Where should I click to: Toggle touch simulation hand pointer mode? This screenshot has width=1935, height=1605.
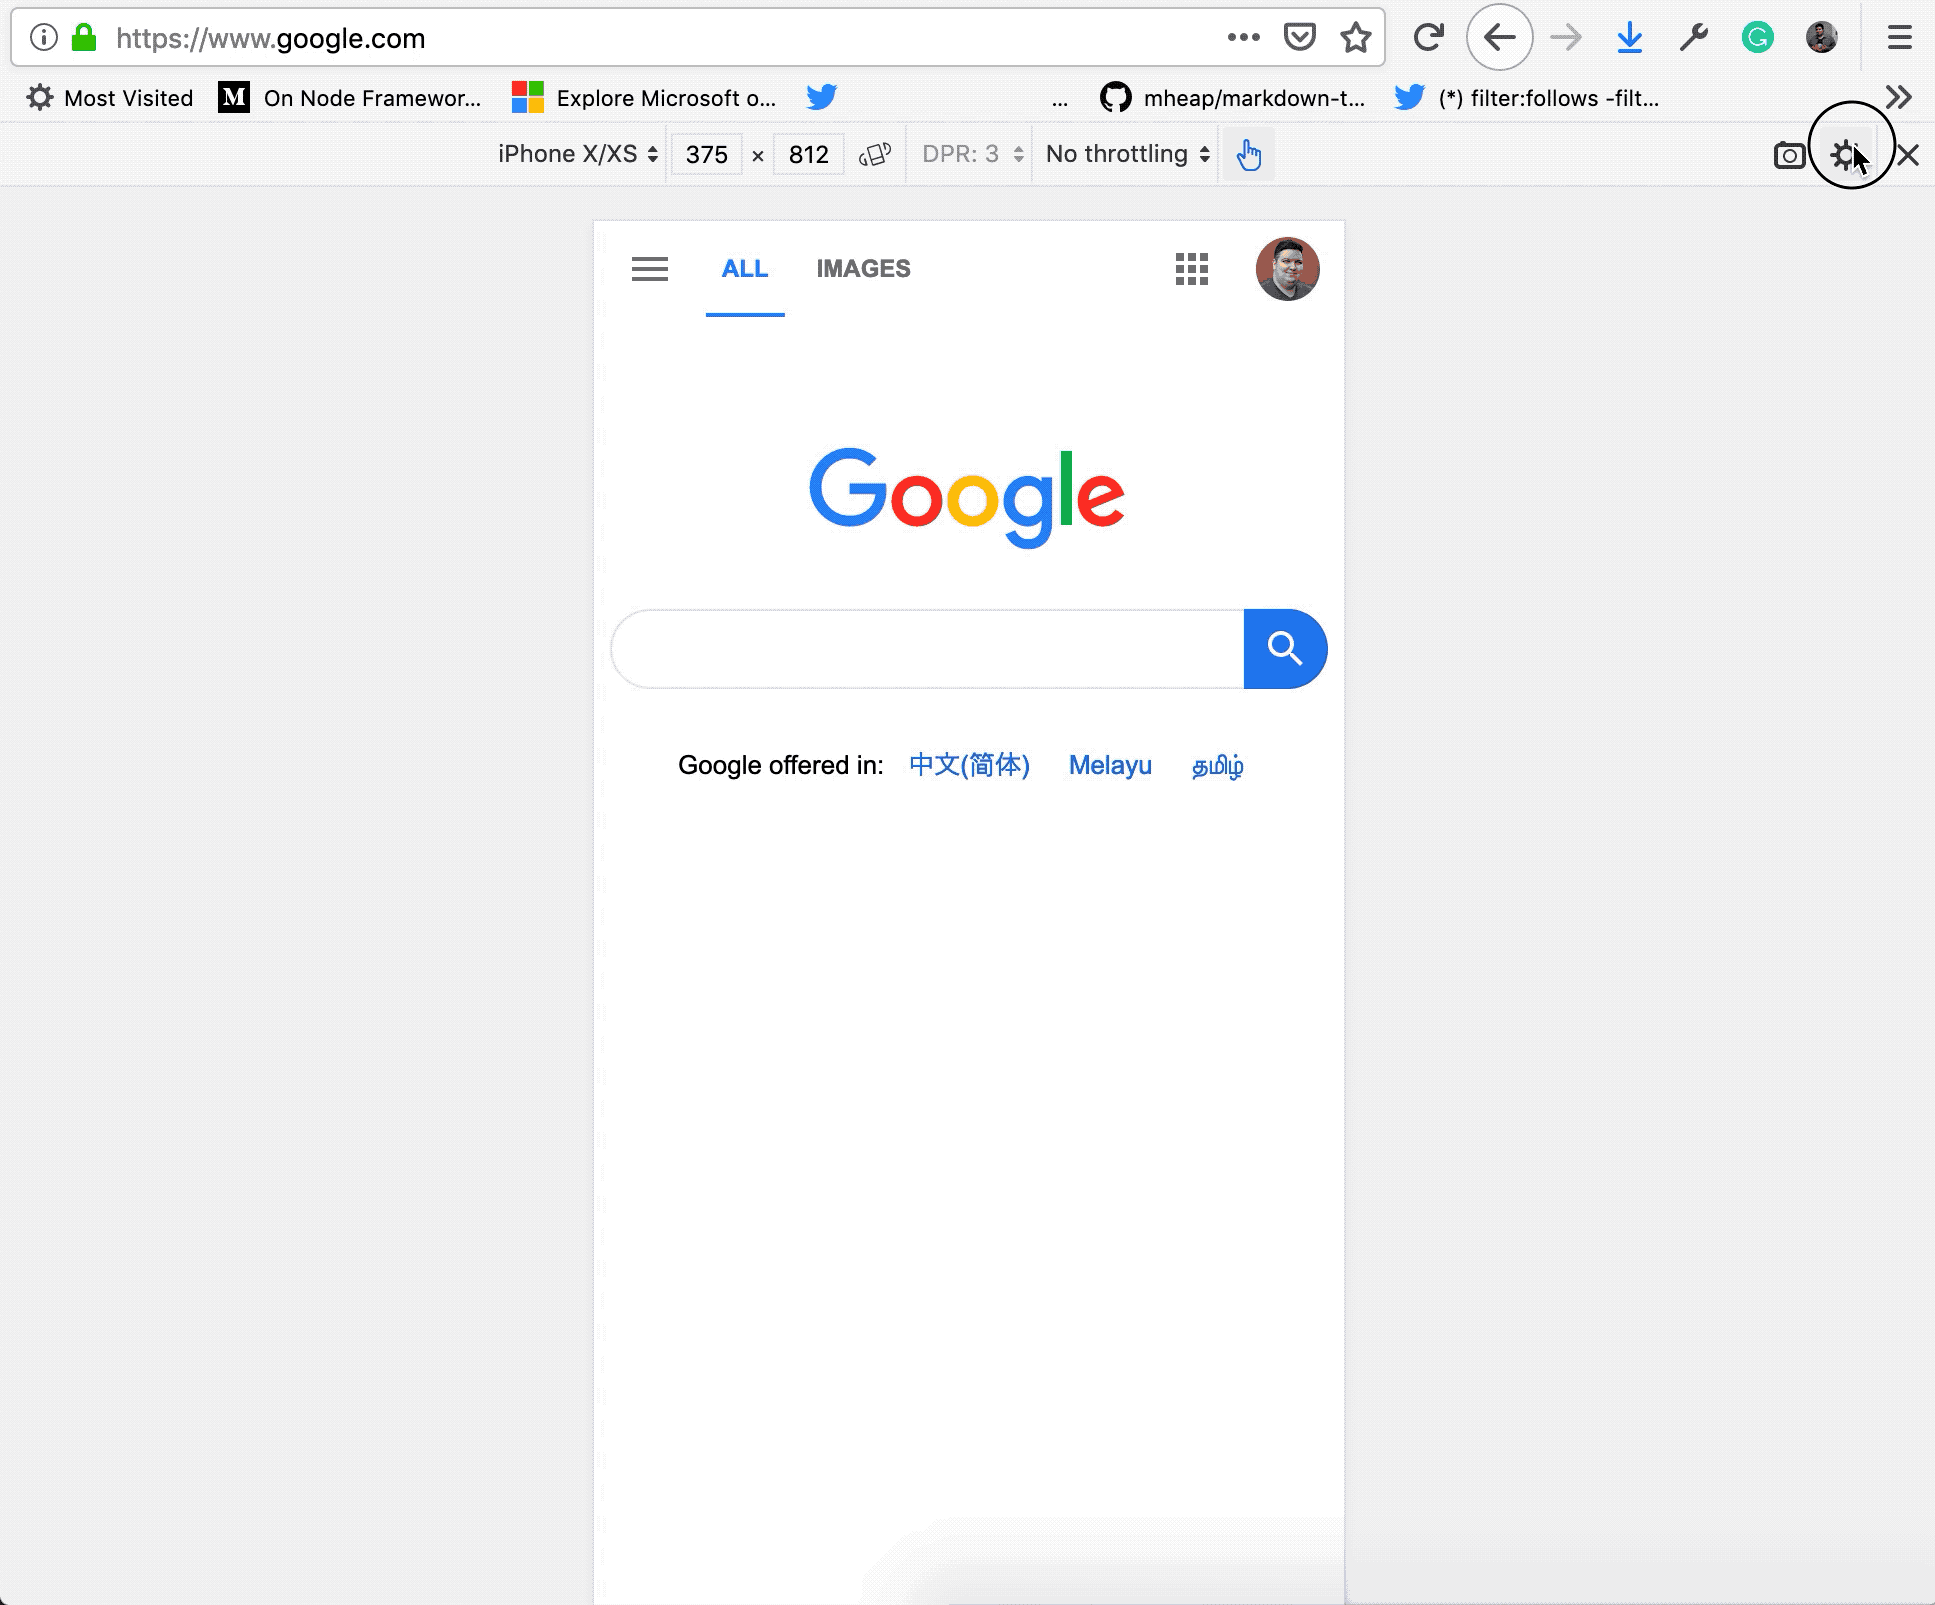(1250, 153)
